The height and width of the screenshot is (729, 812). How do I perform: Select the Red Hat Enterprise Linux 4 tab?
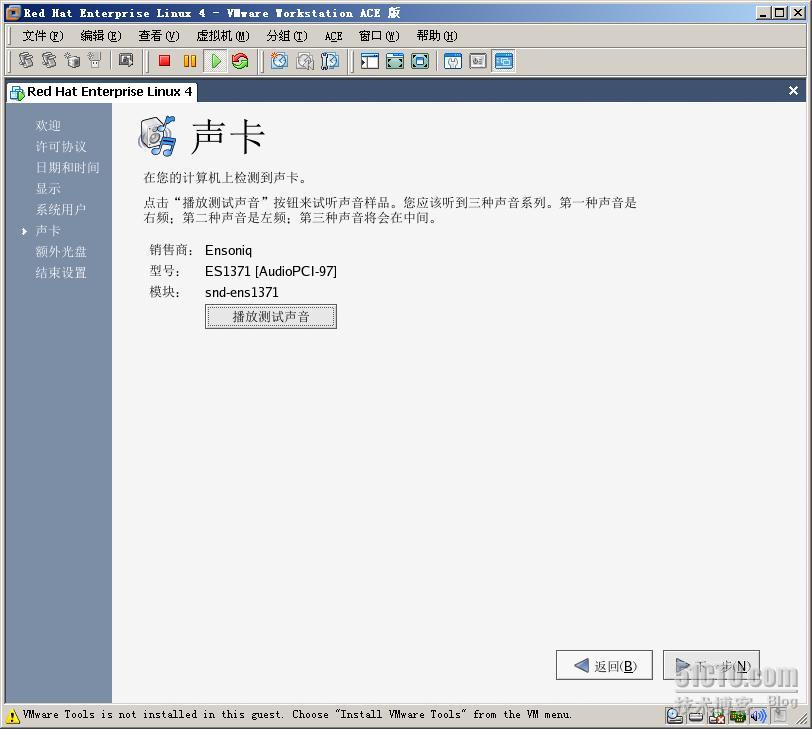click(102, 92)
